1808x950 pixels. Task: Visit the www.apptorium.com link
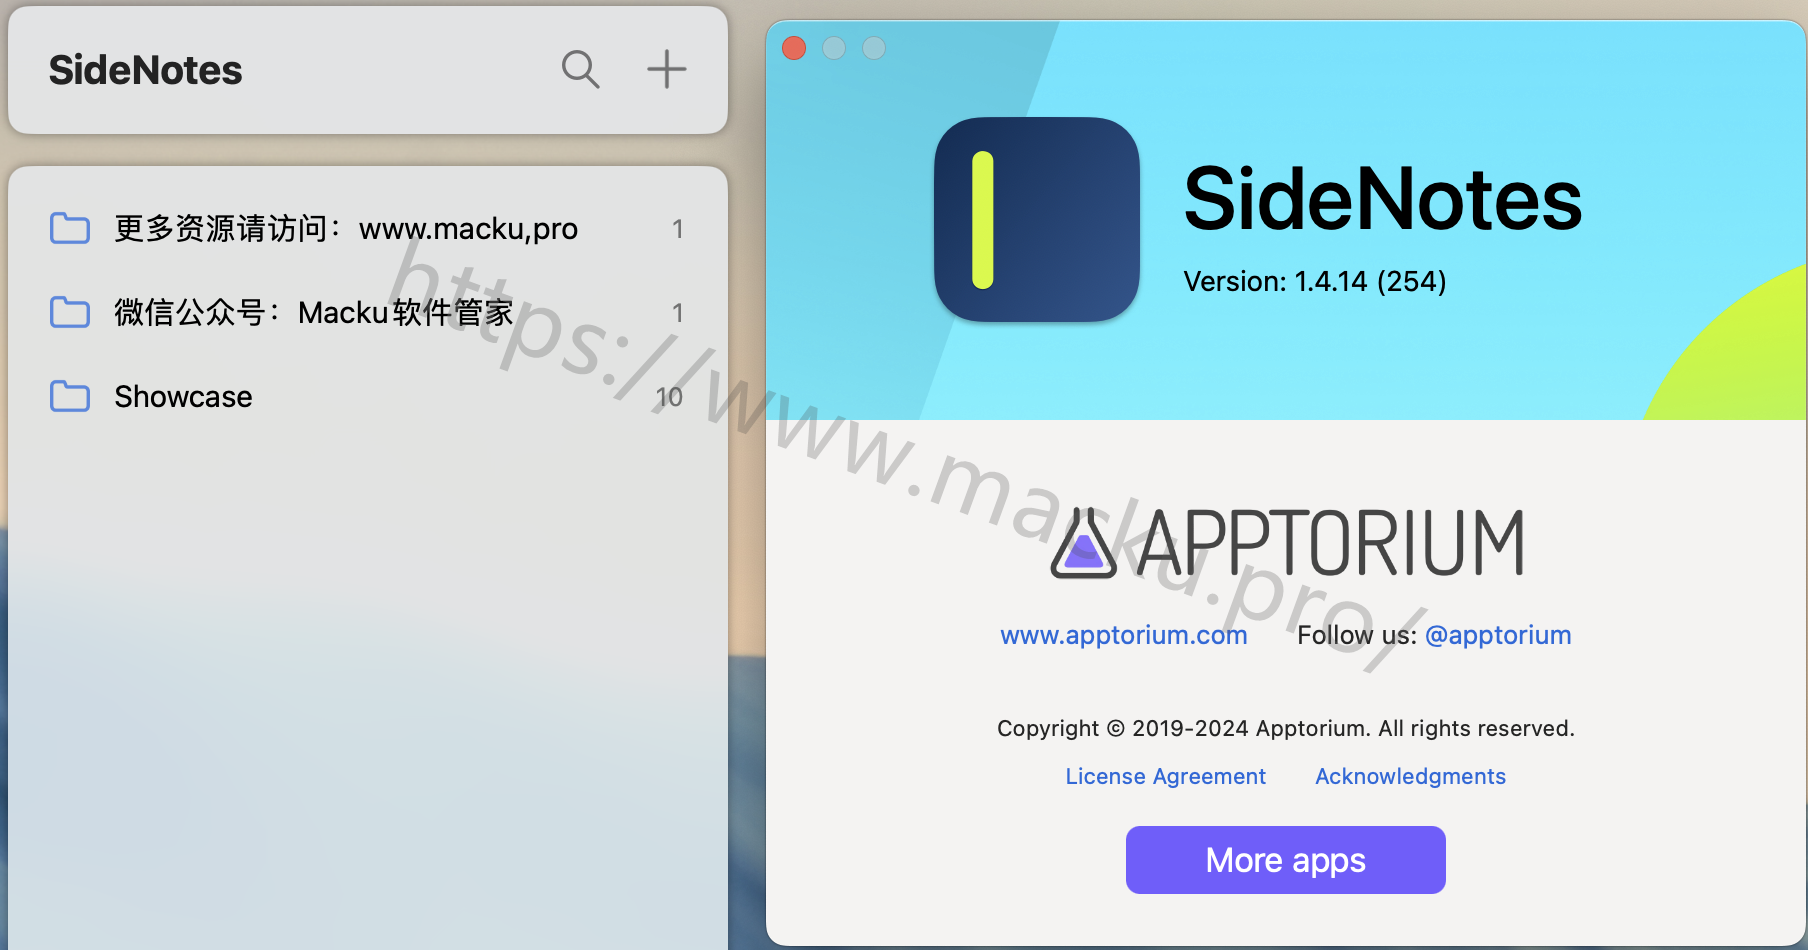tap(1124, 635)
